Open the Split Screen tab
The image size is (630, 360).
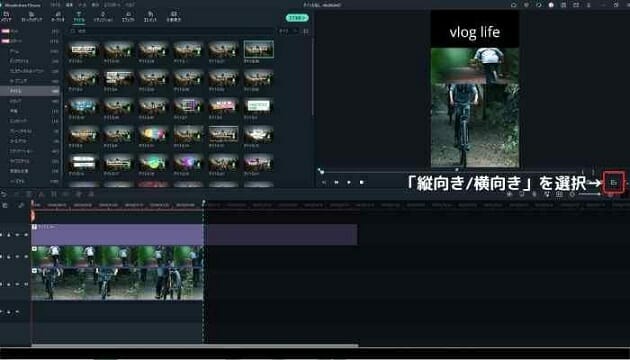tap(174, 16)
